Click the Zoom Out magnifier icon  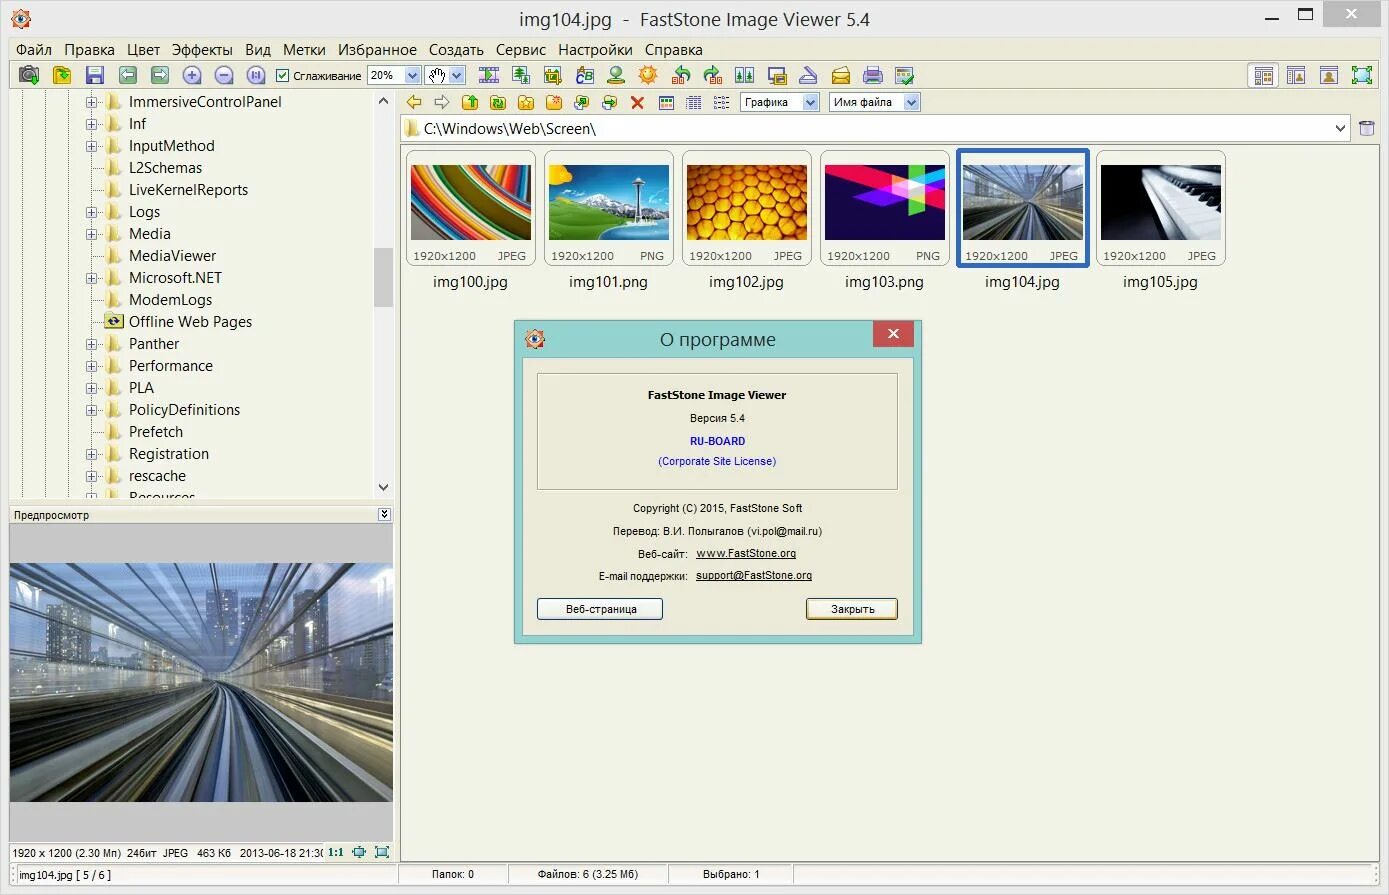pos(224,75)
